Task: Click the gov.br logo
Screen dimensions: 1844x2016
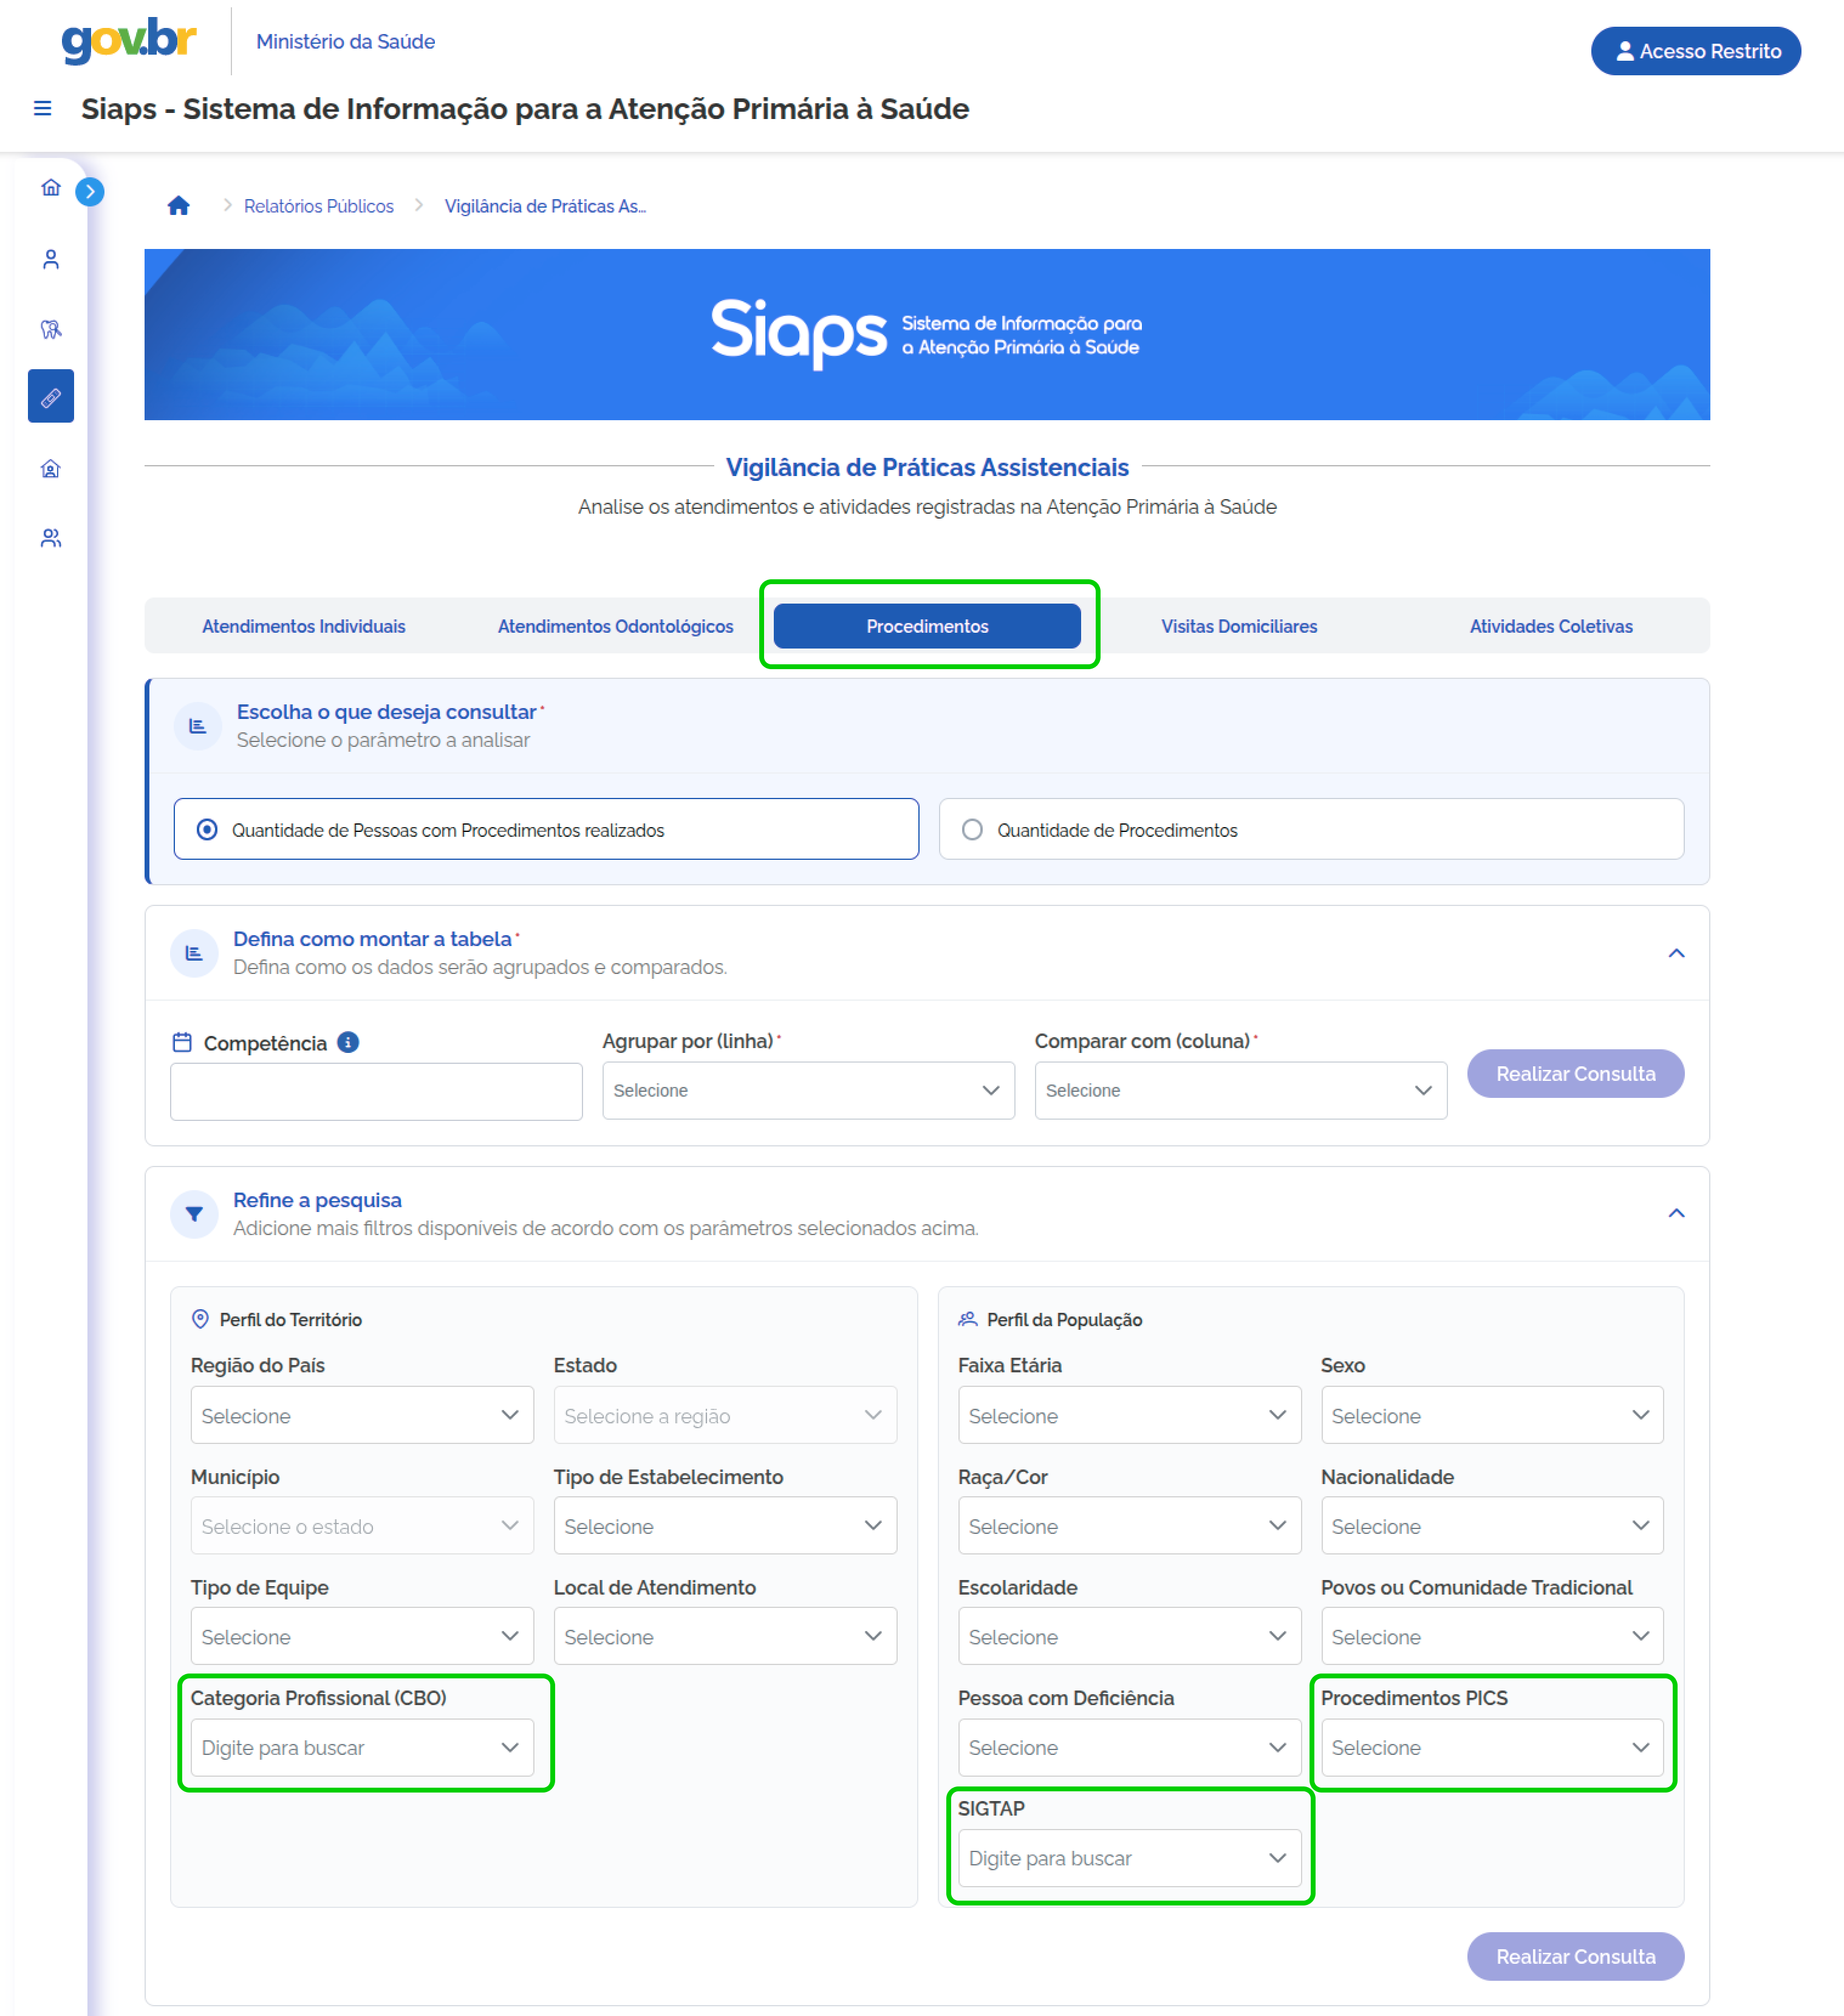Action: pyautogui.click(x=129, y=40)
